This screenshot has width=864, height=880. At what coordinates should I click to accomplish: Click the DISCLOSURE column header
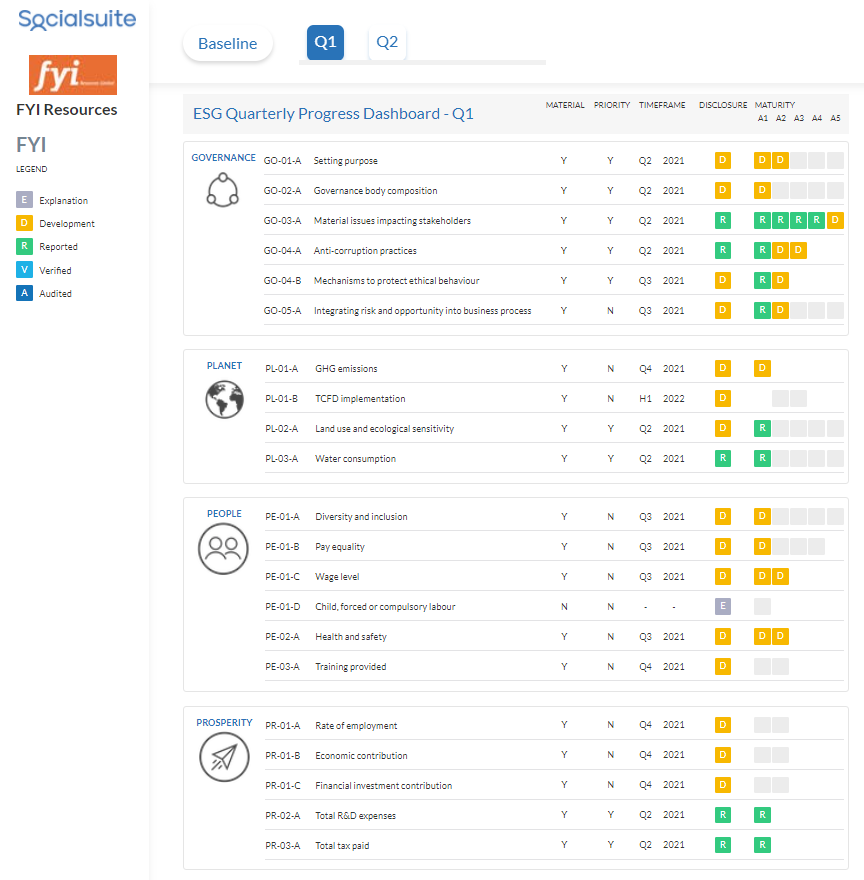tap(723, 105)
